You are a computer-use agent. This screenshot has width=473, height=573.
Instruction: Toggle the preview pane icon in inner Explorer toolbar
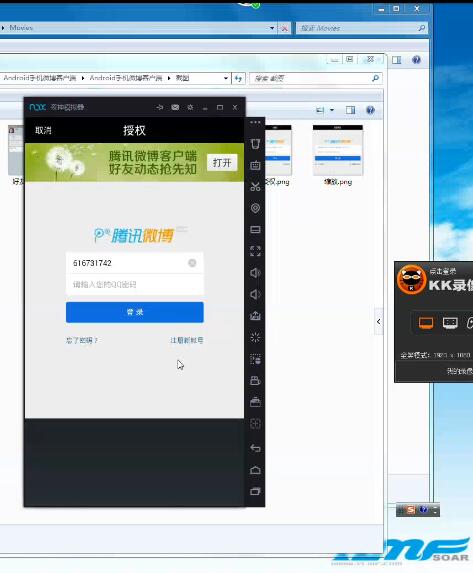coord(350,110)
